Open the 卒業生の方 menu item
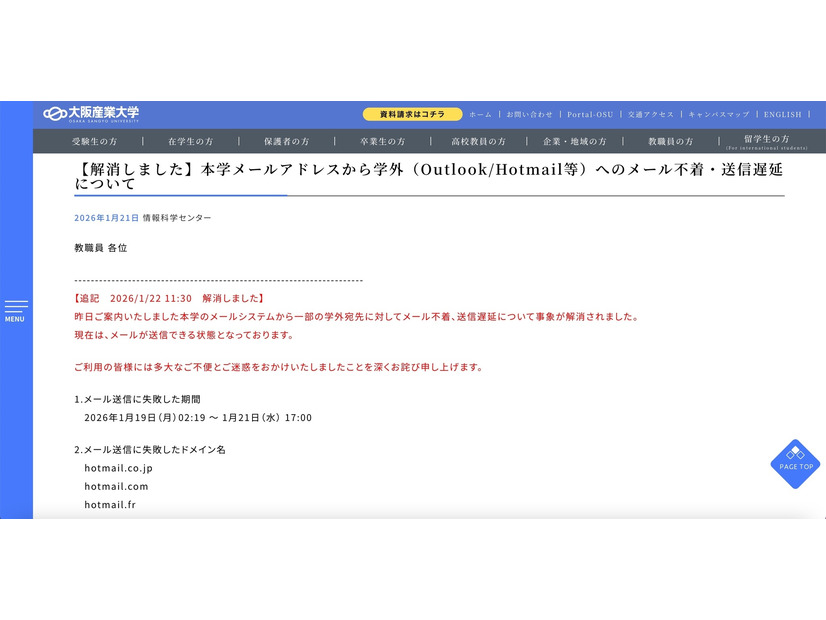 pyautogui.click(x=381, y=141)
